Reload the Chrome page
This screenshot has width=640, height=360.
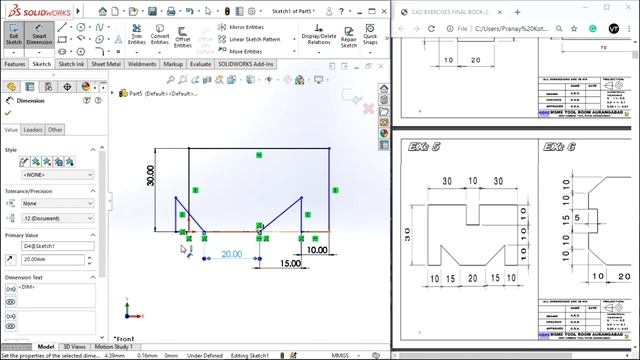[431, 29]
